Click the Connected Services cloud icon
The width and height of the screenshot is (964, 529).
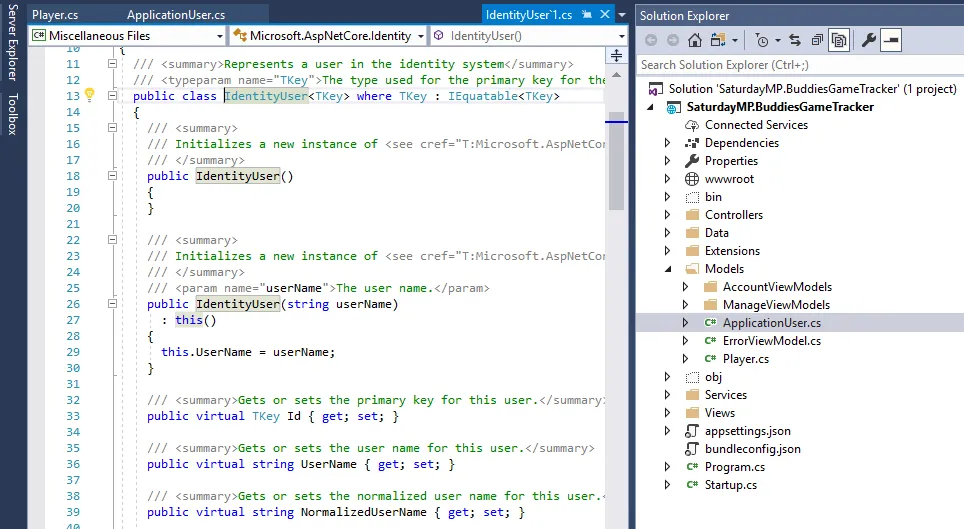tap(692, 125)
